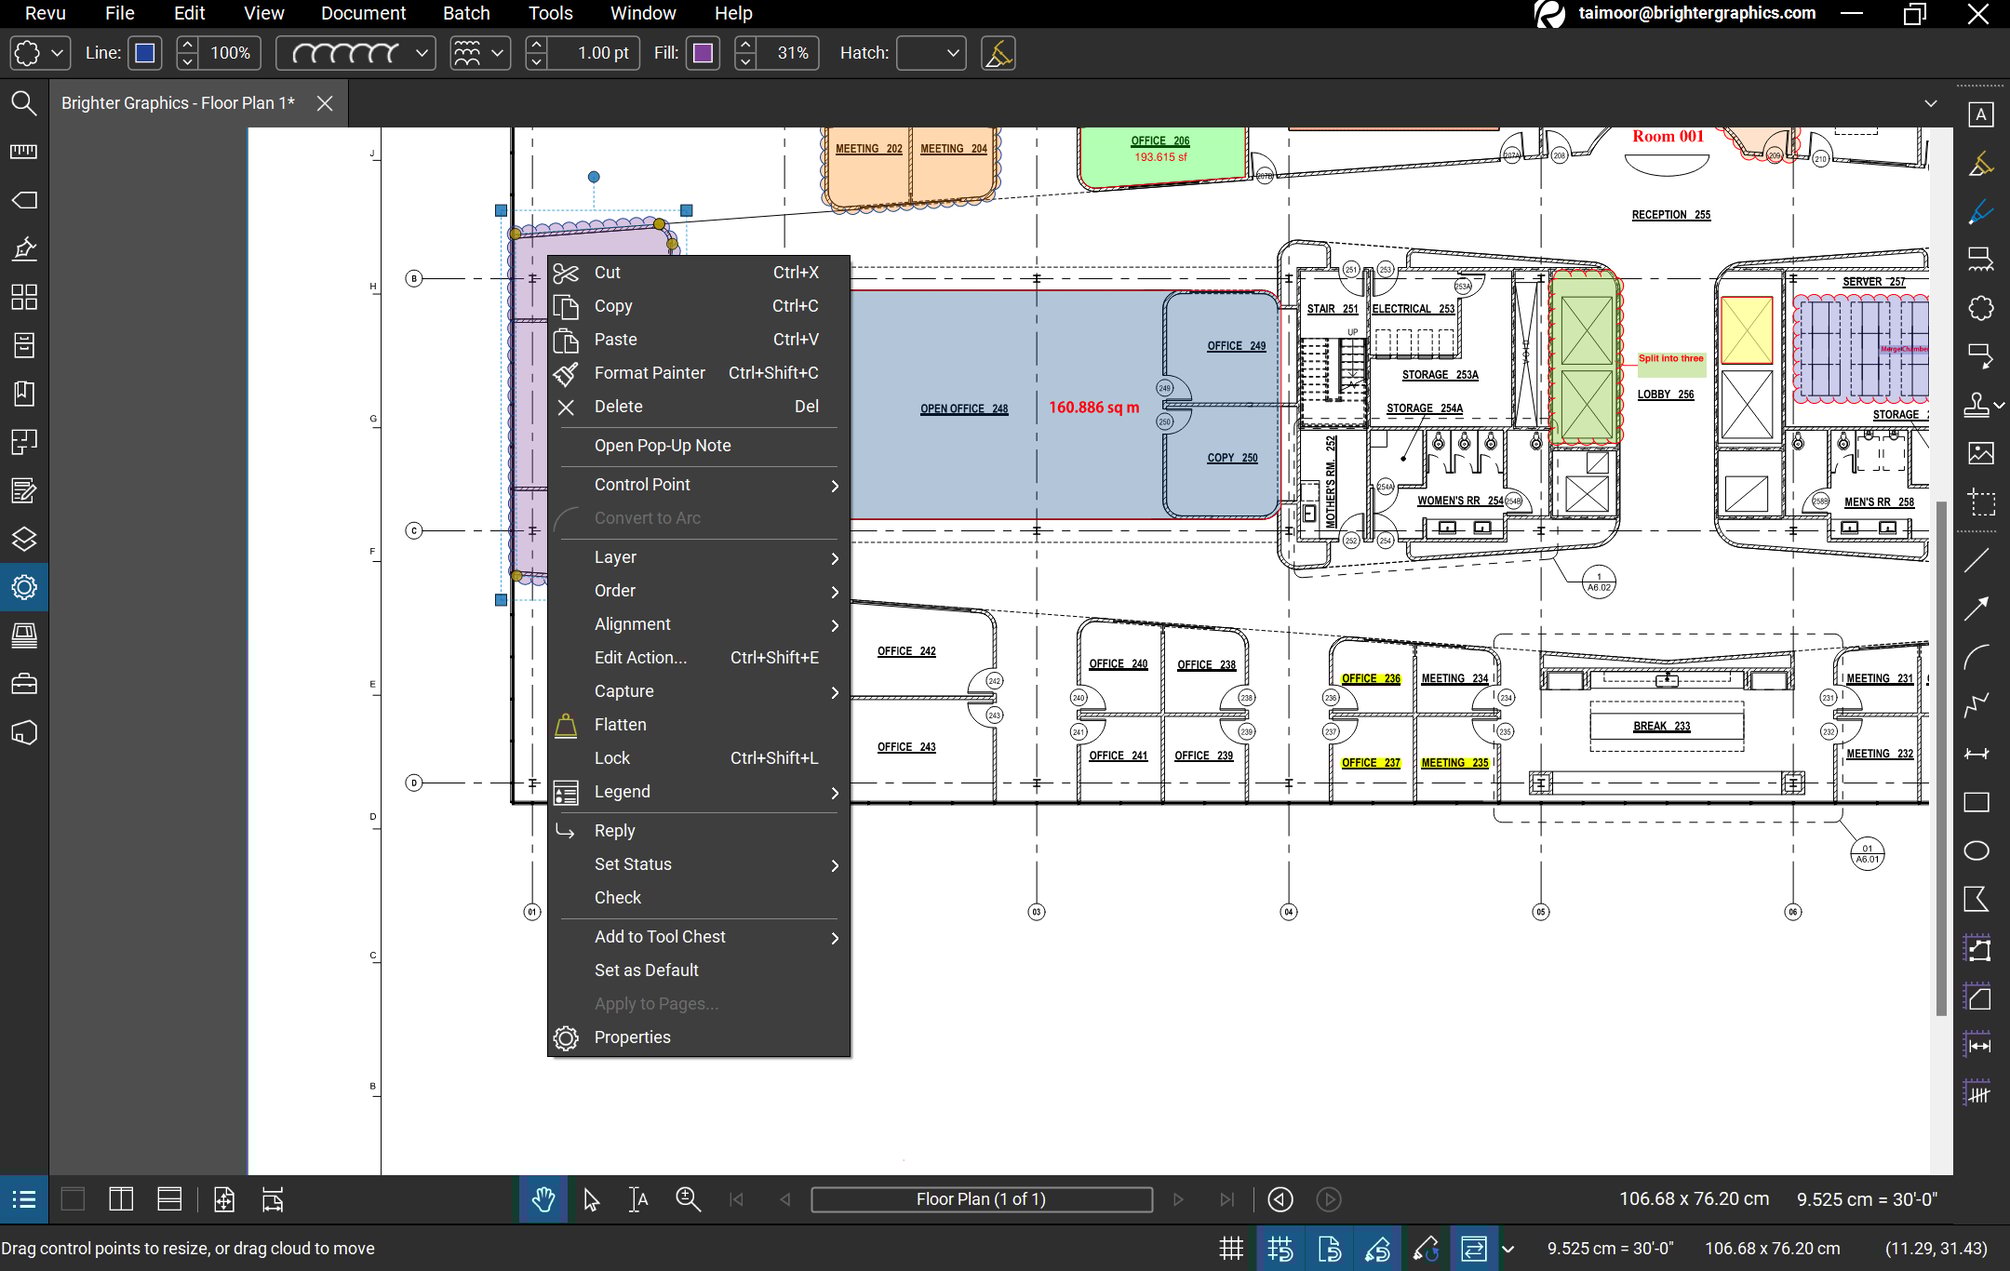2010x1271 pixels.
Task: Choose Set as Default from the context menu
Action: 646,970
